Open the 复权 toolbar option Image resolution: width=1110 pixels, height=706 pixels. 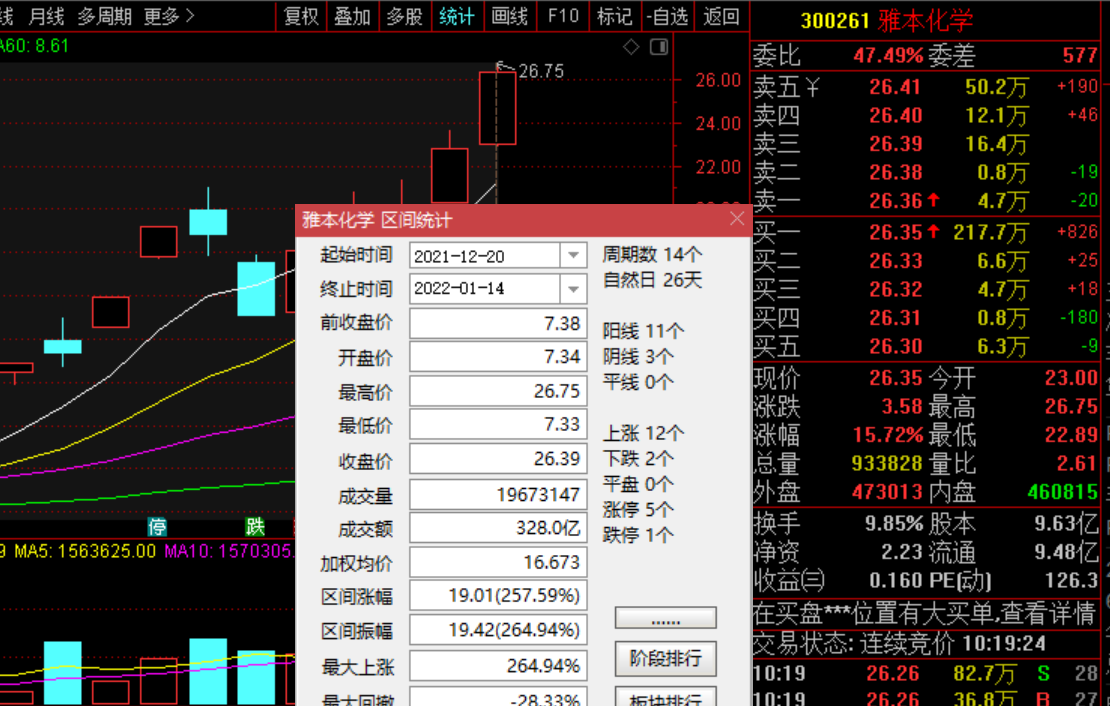tap(301, 16)
